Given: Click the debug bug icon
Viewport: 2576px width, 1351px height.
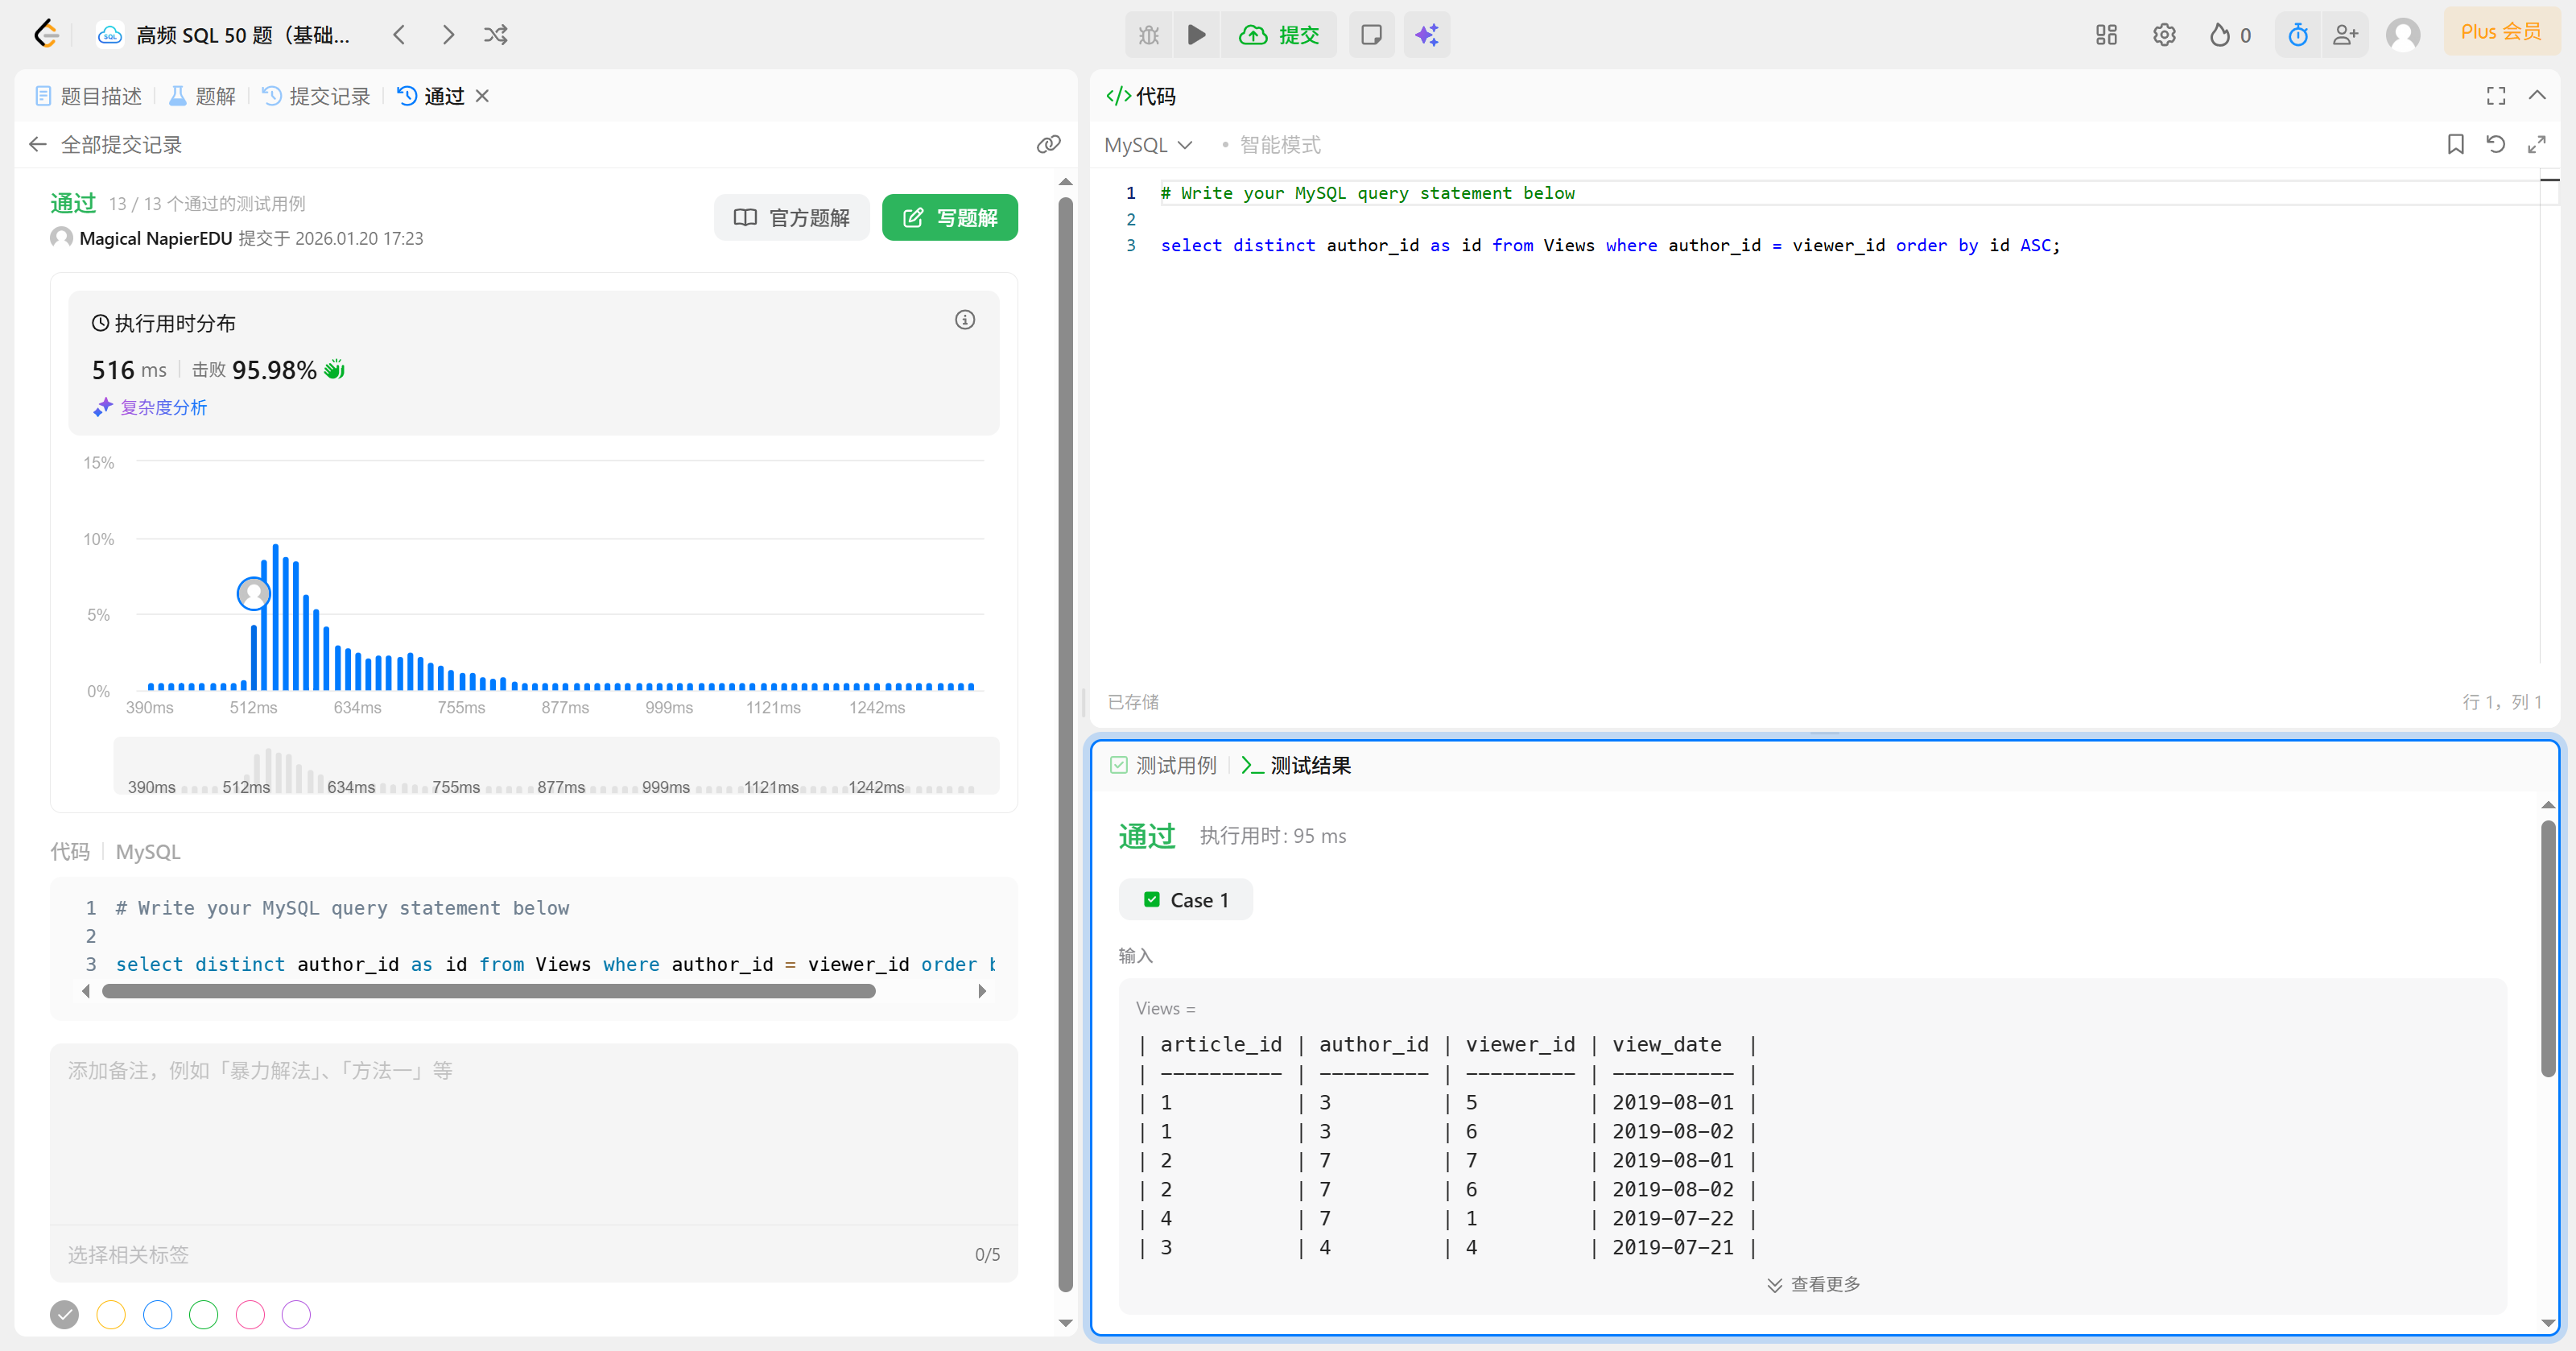Looking at the screenshot, I should (x=1148, y=35).
